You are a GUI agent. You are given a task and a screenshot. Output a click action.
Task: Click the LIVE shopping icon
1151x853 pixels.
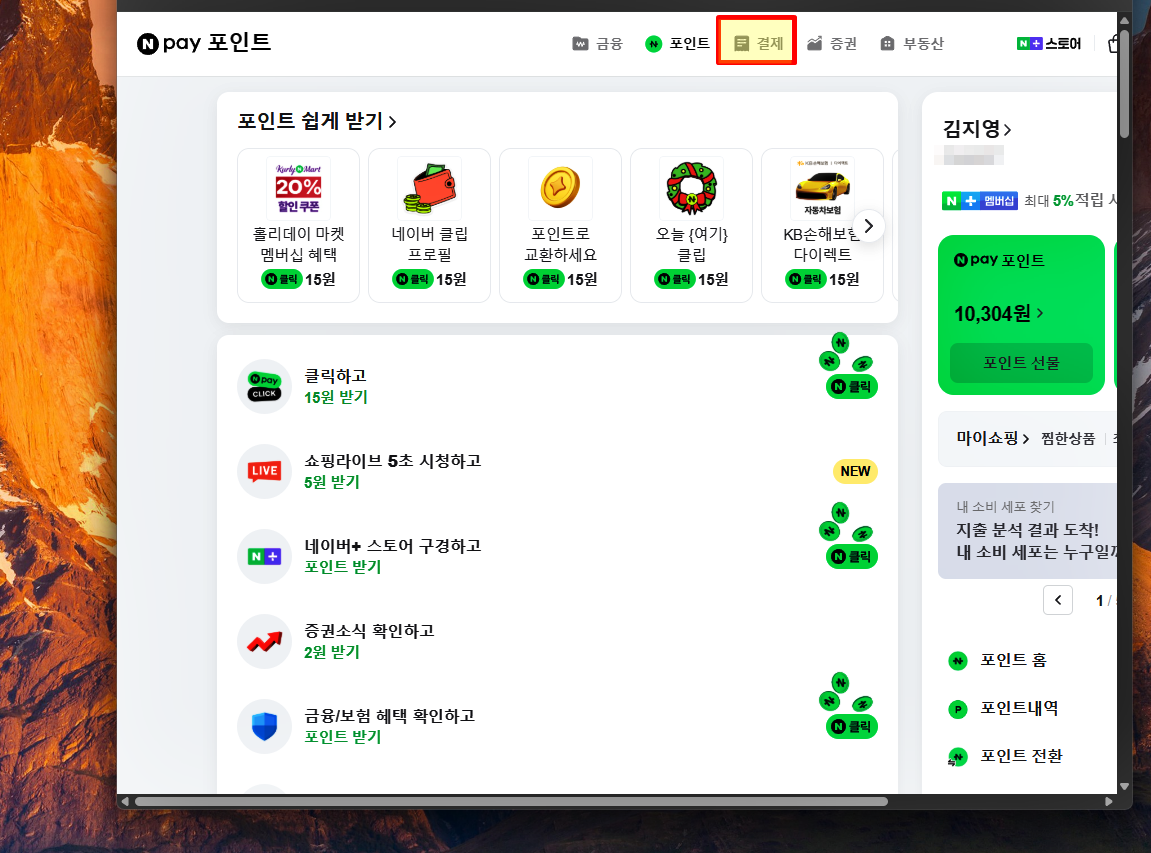pyautogui.click(x=264, y=471)
